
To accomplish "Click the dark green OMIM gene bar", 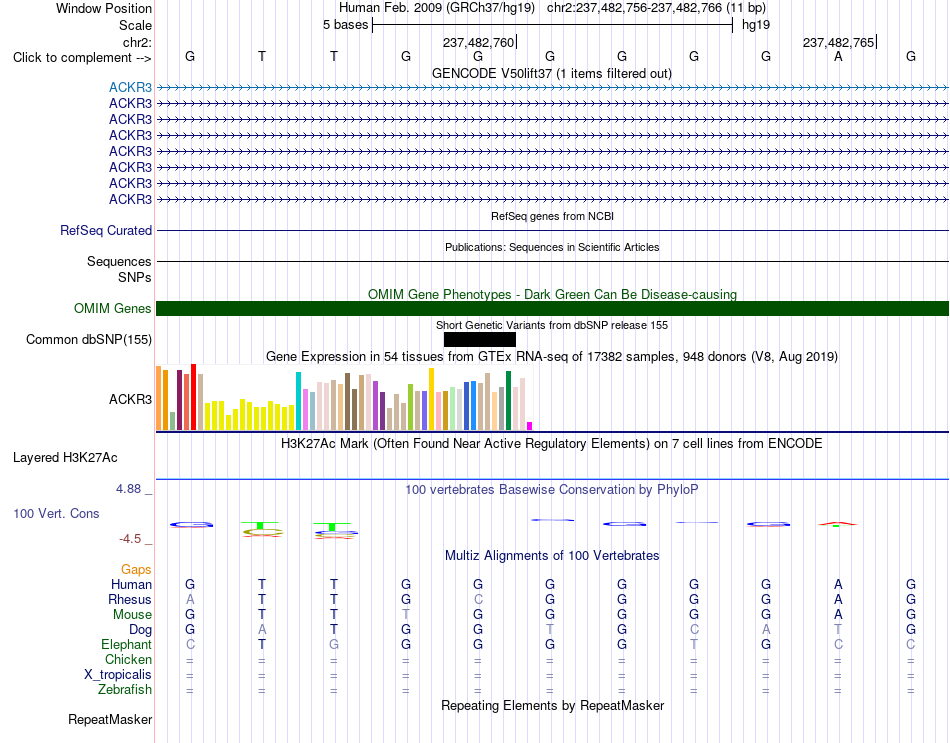I will click(x=552, y=308).
